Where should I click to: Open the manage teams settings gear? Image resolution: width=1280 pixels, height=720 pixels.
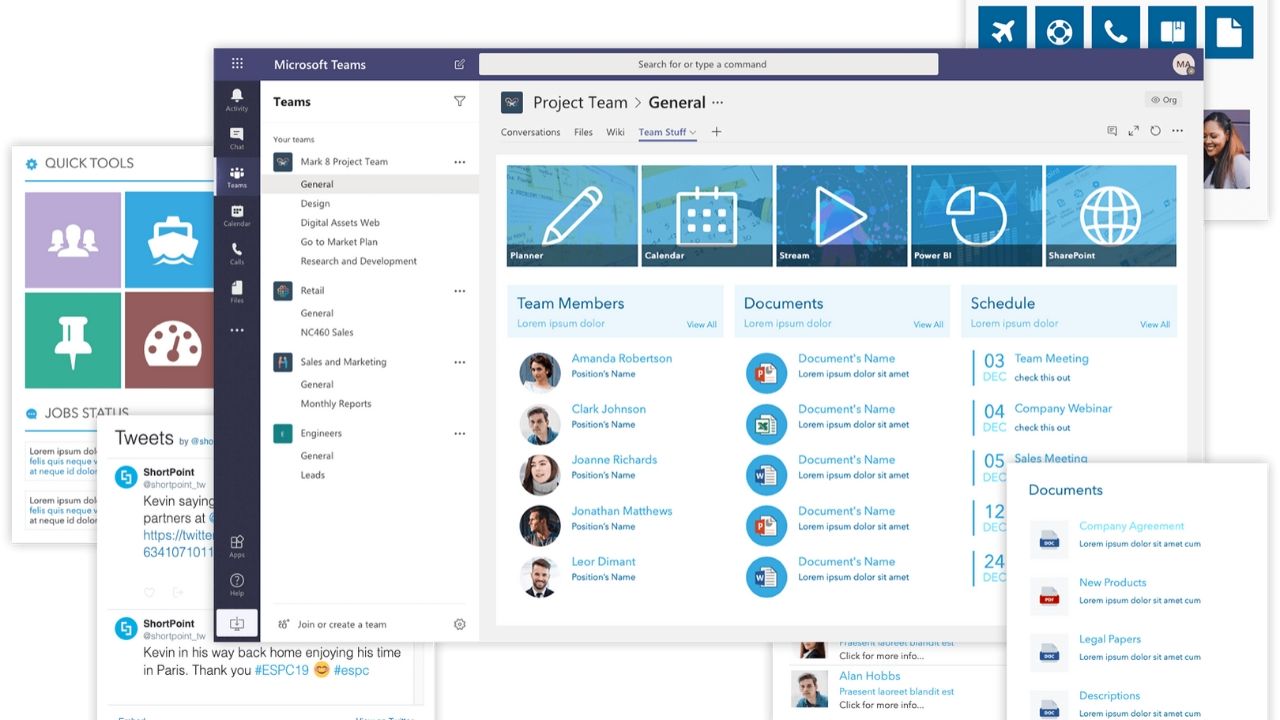tap(460, 624)
